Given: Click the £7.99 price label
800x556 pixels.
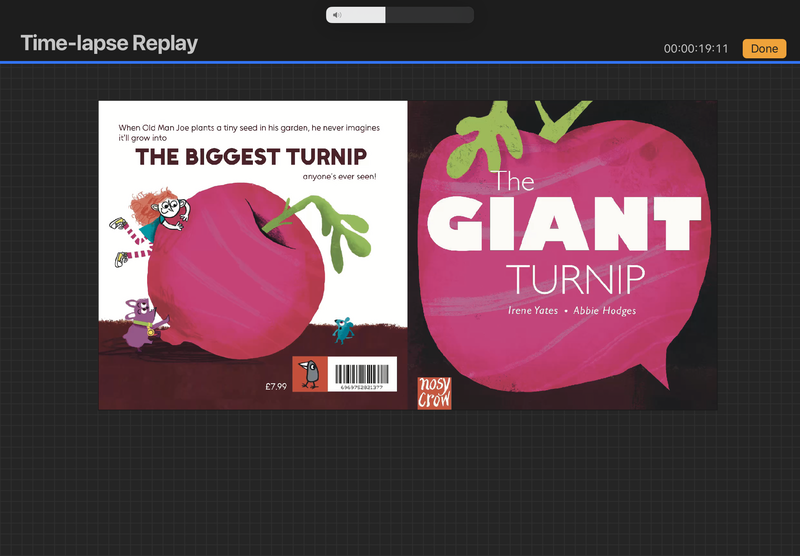Looking at the screenshot, I should pos(276,385).
